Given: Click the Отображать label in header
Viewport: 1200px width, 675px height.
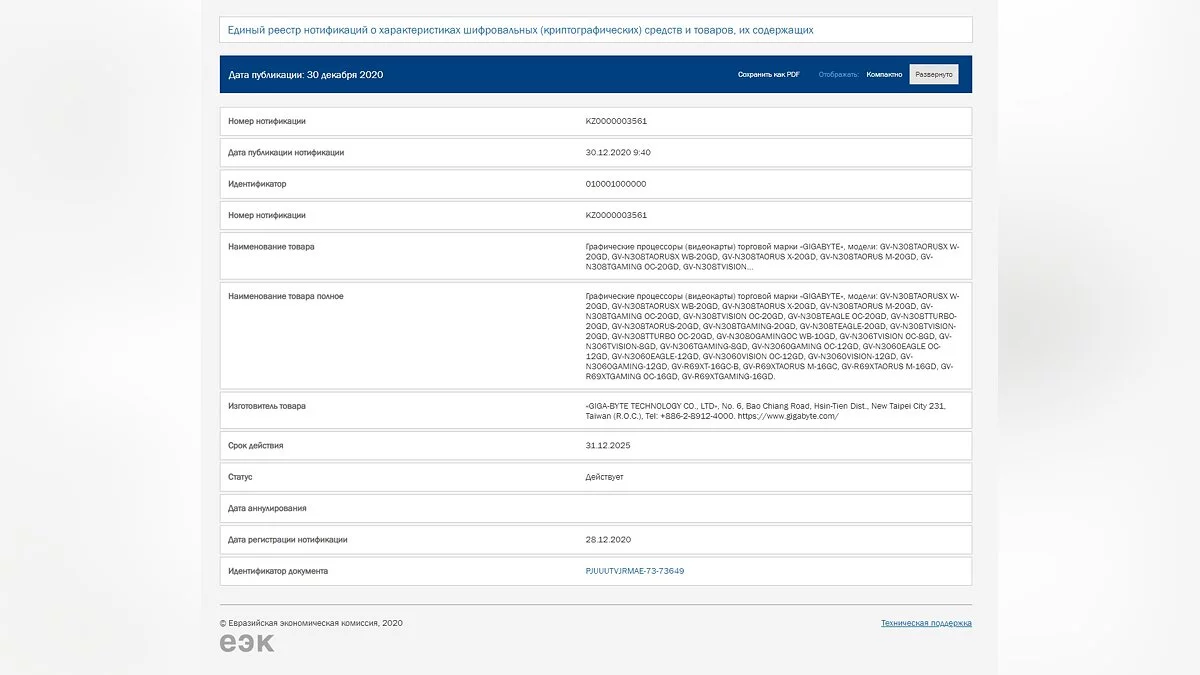Looking at the screenshot, I should pos(838,74).
